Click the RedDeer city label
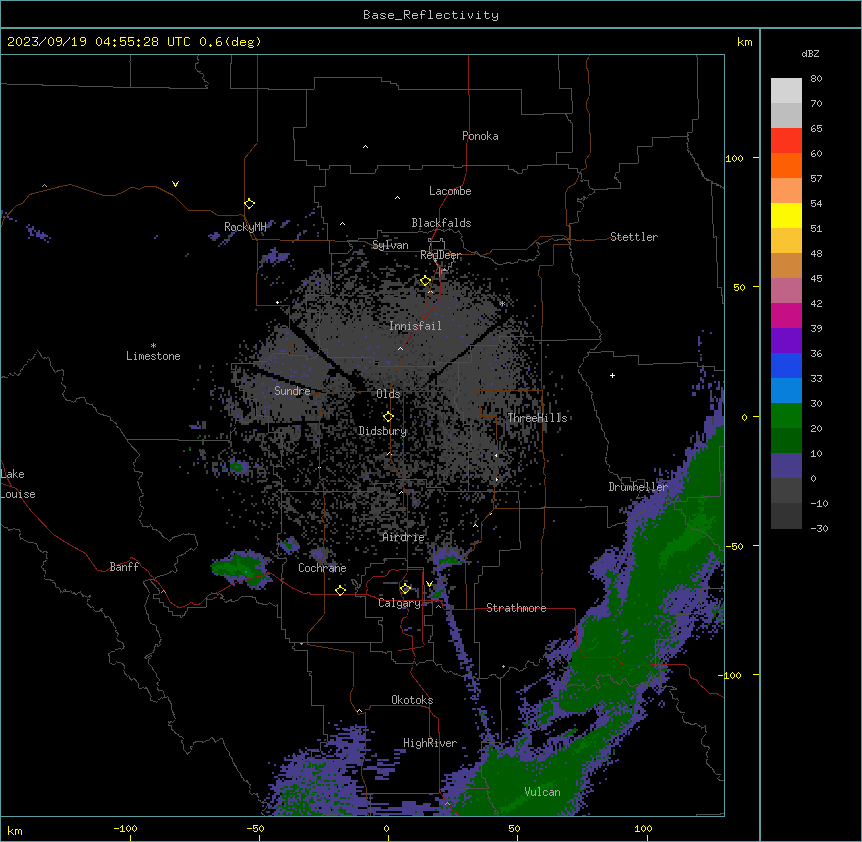The image size is (862, 842). pyautogui.click(x=440, y=255)
